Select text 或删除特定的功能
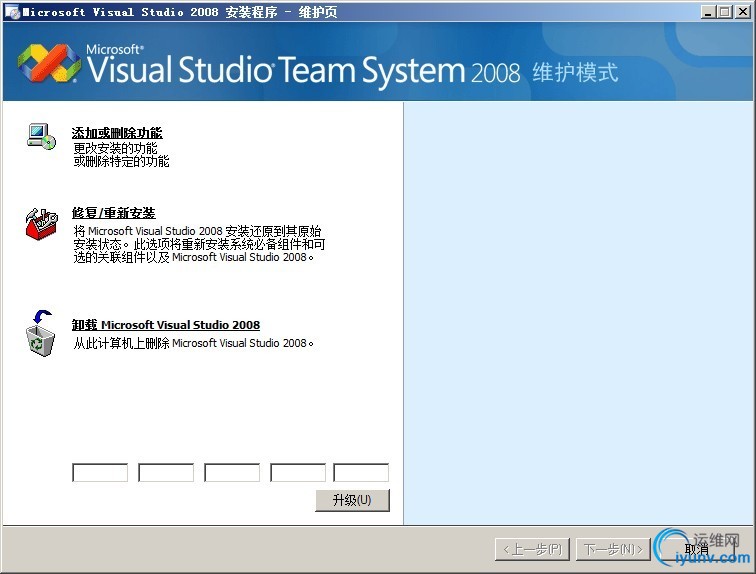The width and height of the screenshot is (756, 574). pos(122,161)
